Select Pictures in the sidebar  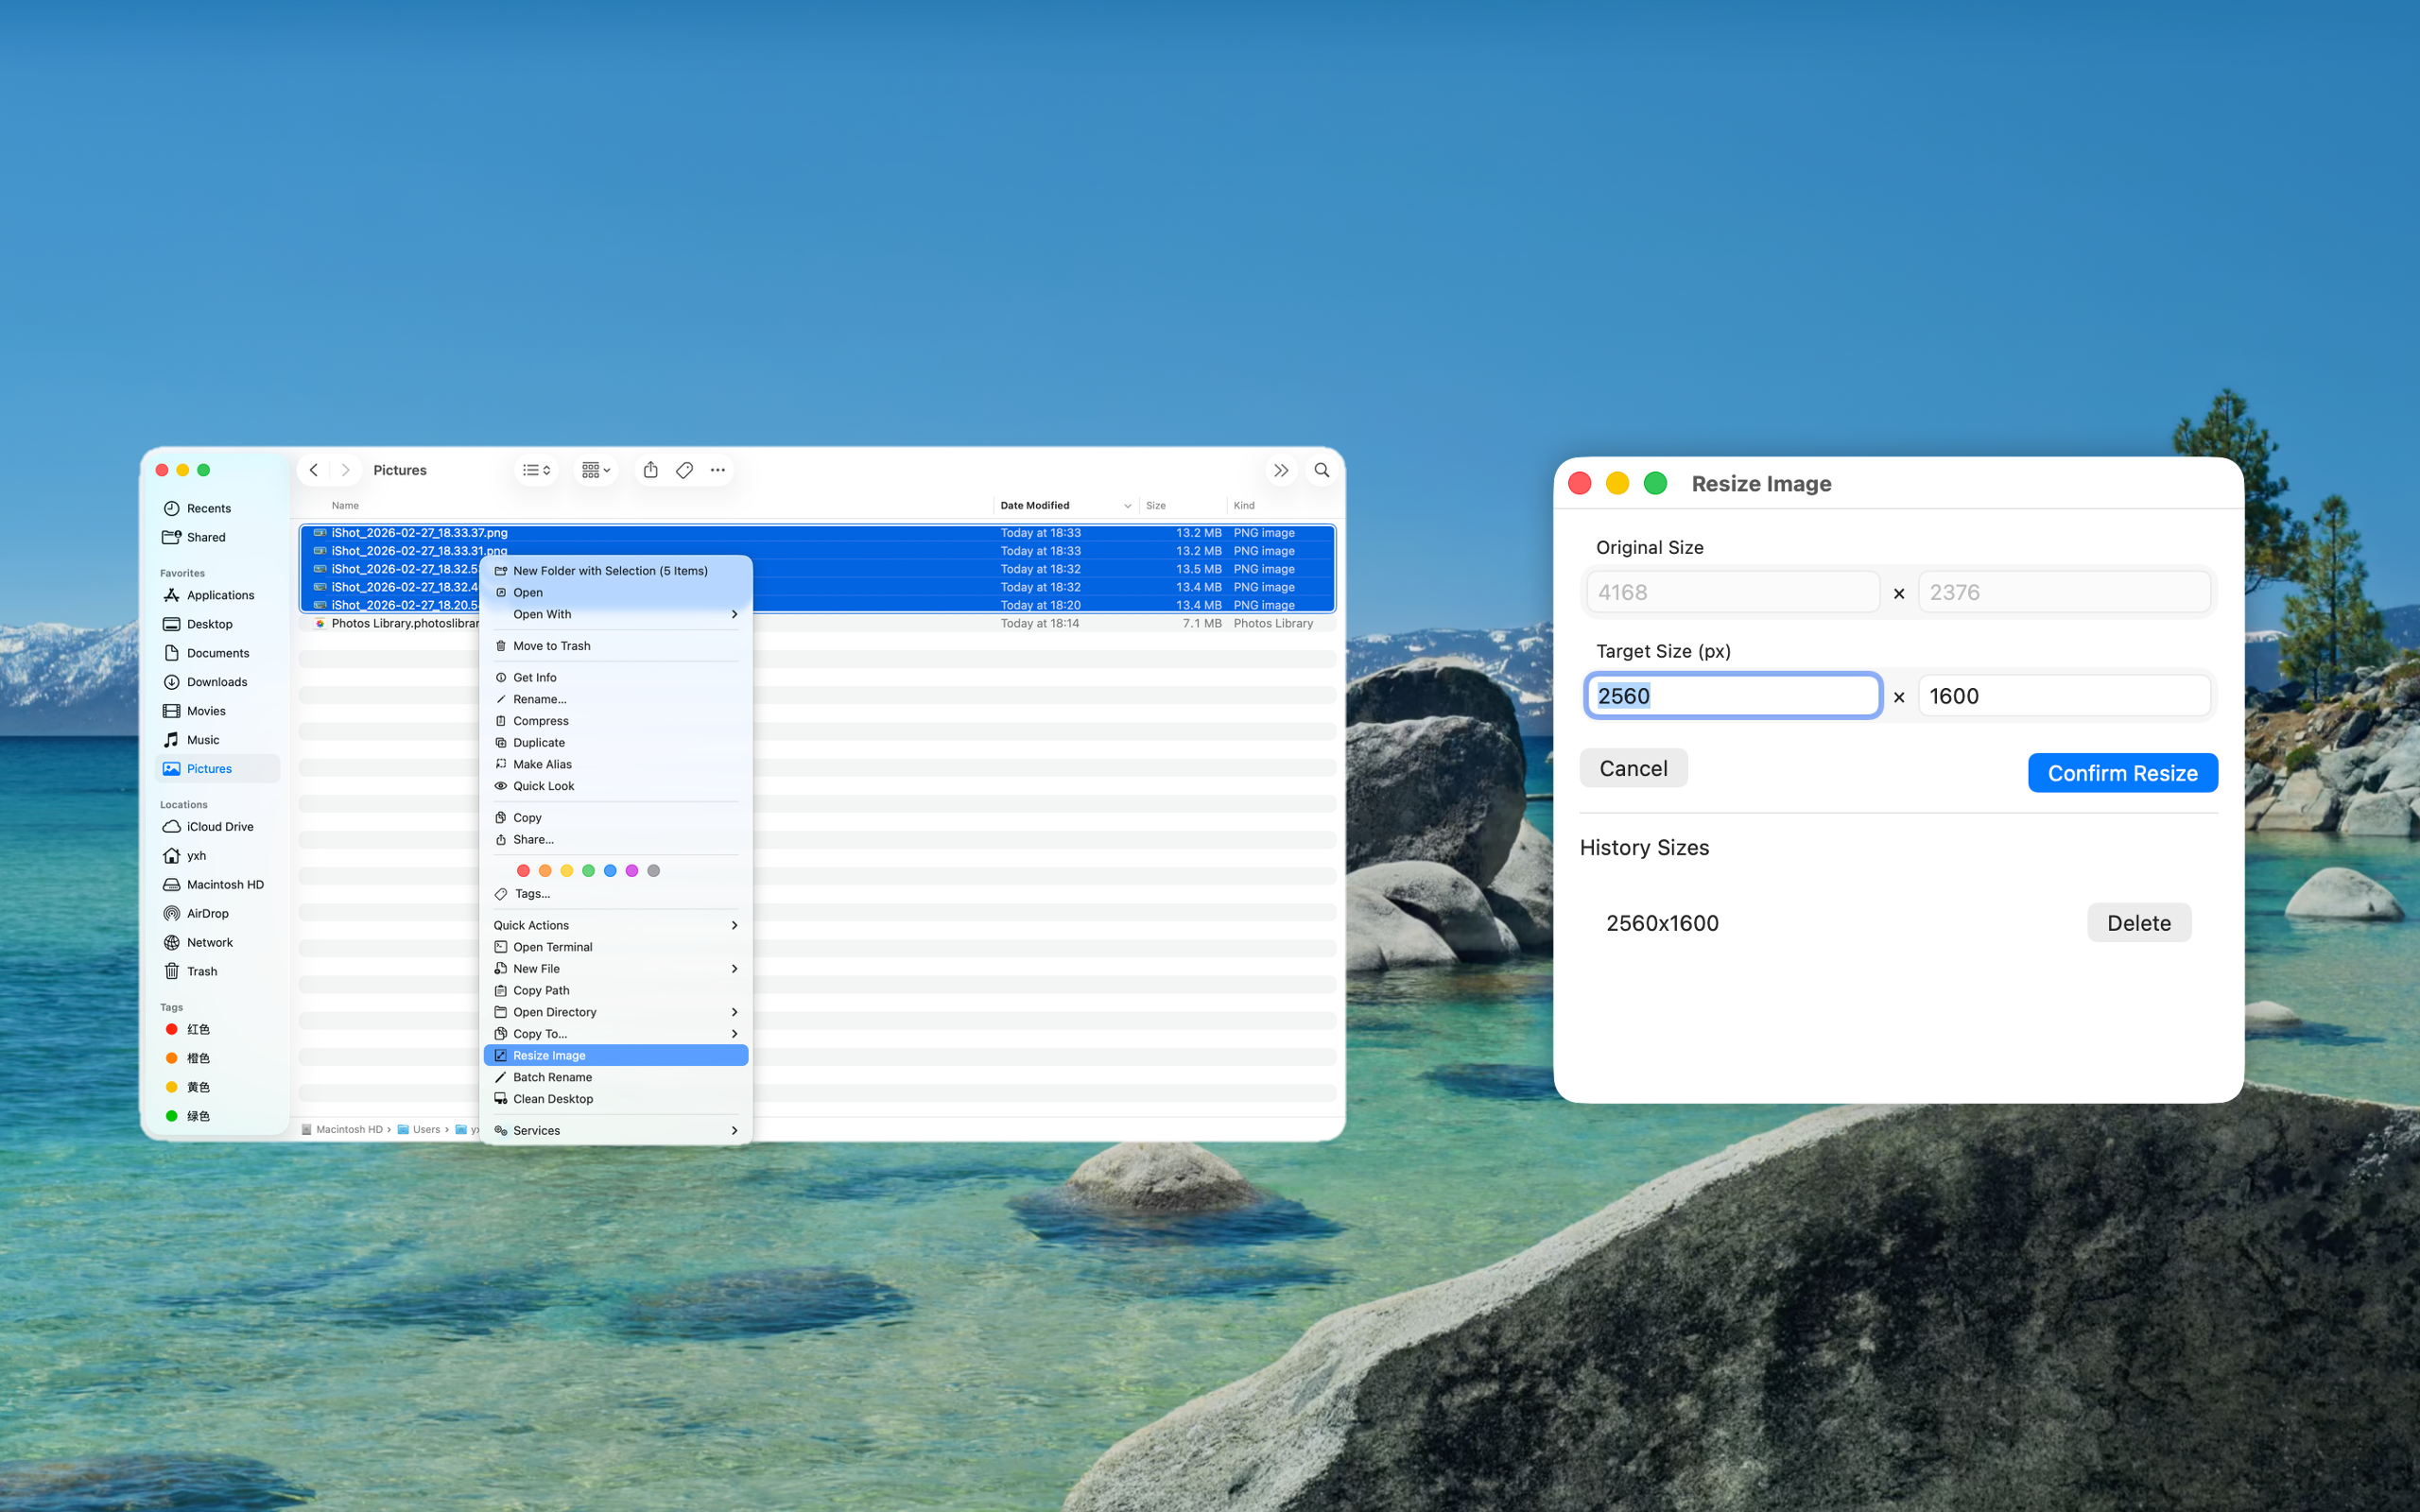(x=218, y=769)
